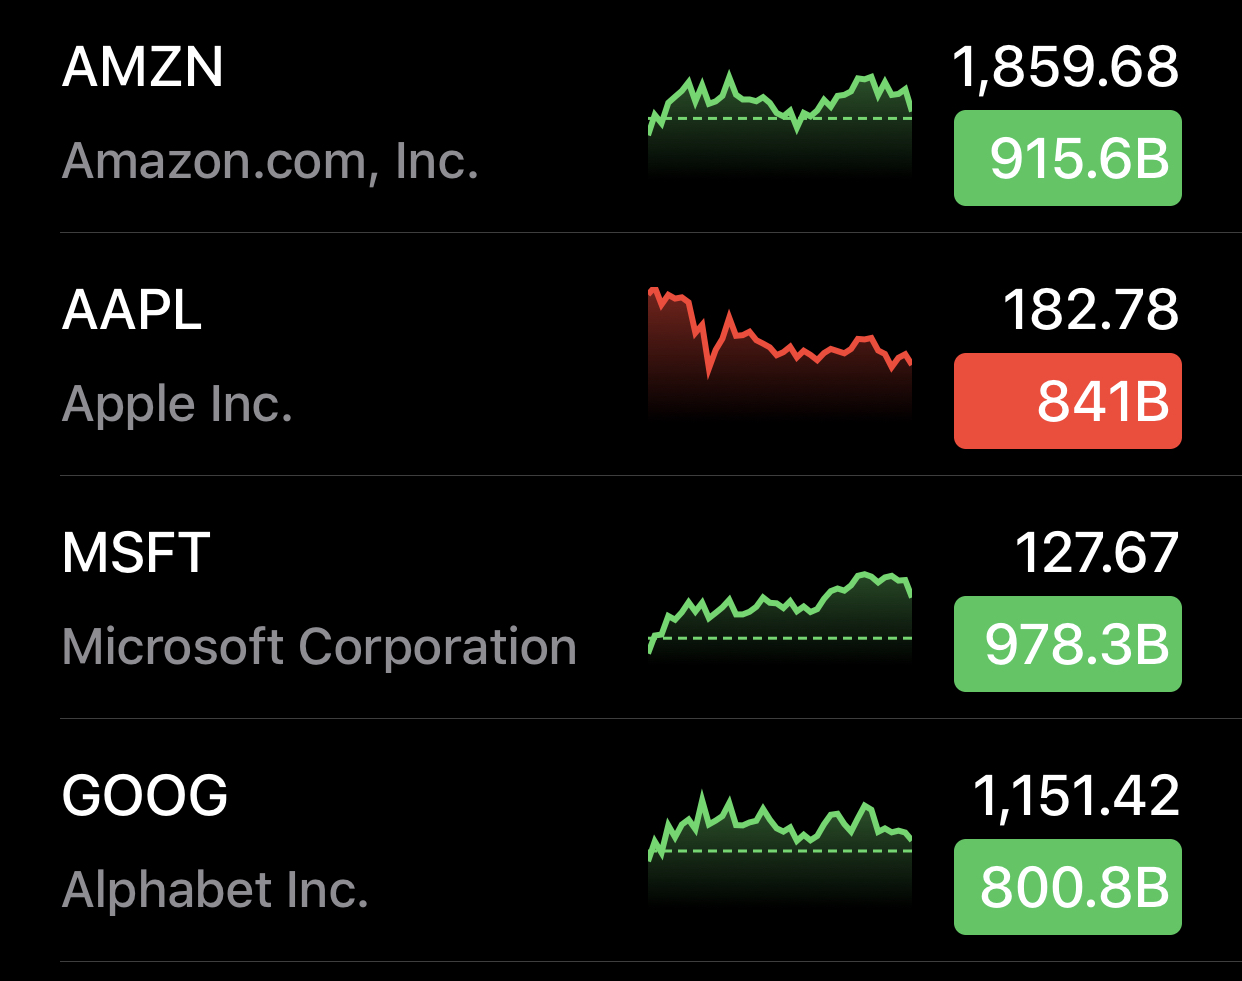Toggle the MSFT 978.3B market cap badge
This screenshot has height=981, width=1242.
pyautogui.click(x=1067, y=644)
